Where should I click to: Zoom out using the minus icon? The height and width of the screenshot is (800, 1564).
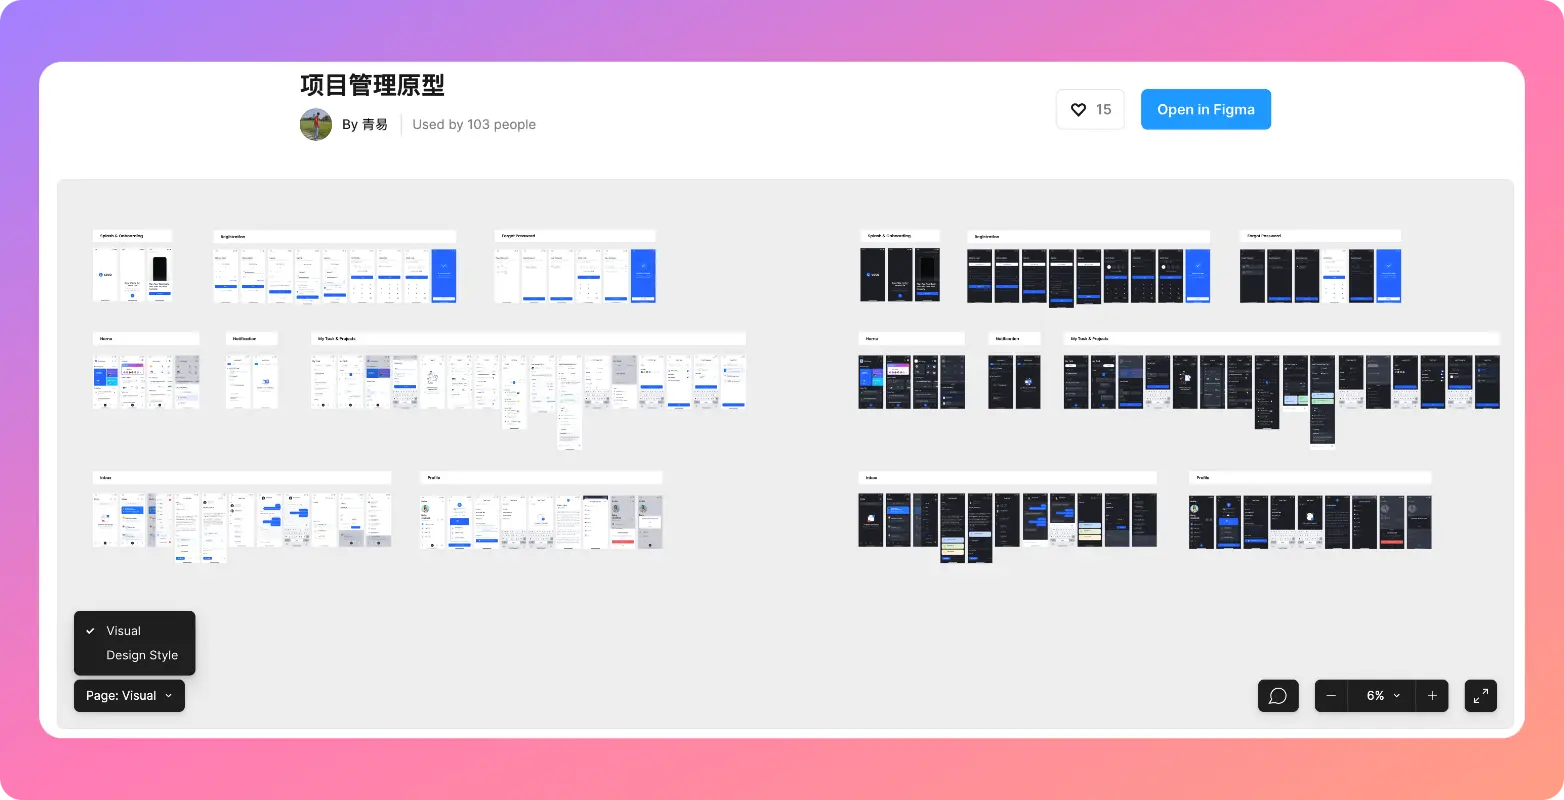(1331, 696)
